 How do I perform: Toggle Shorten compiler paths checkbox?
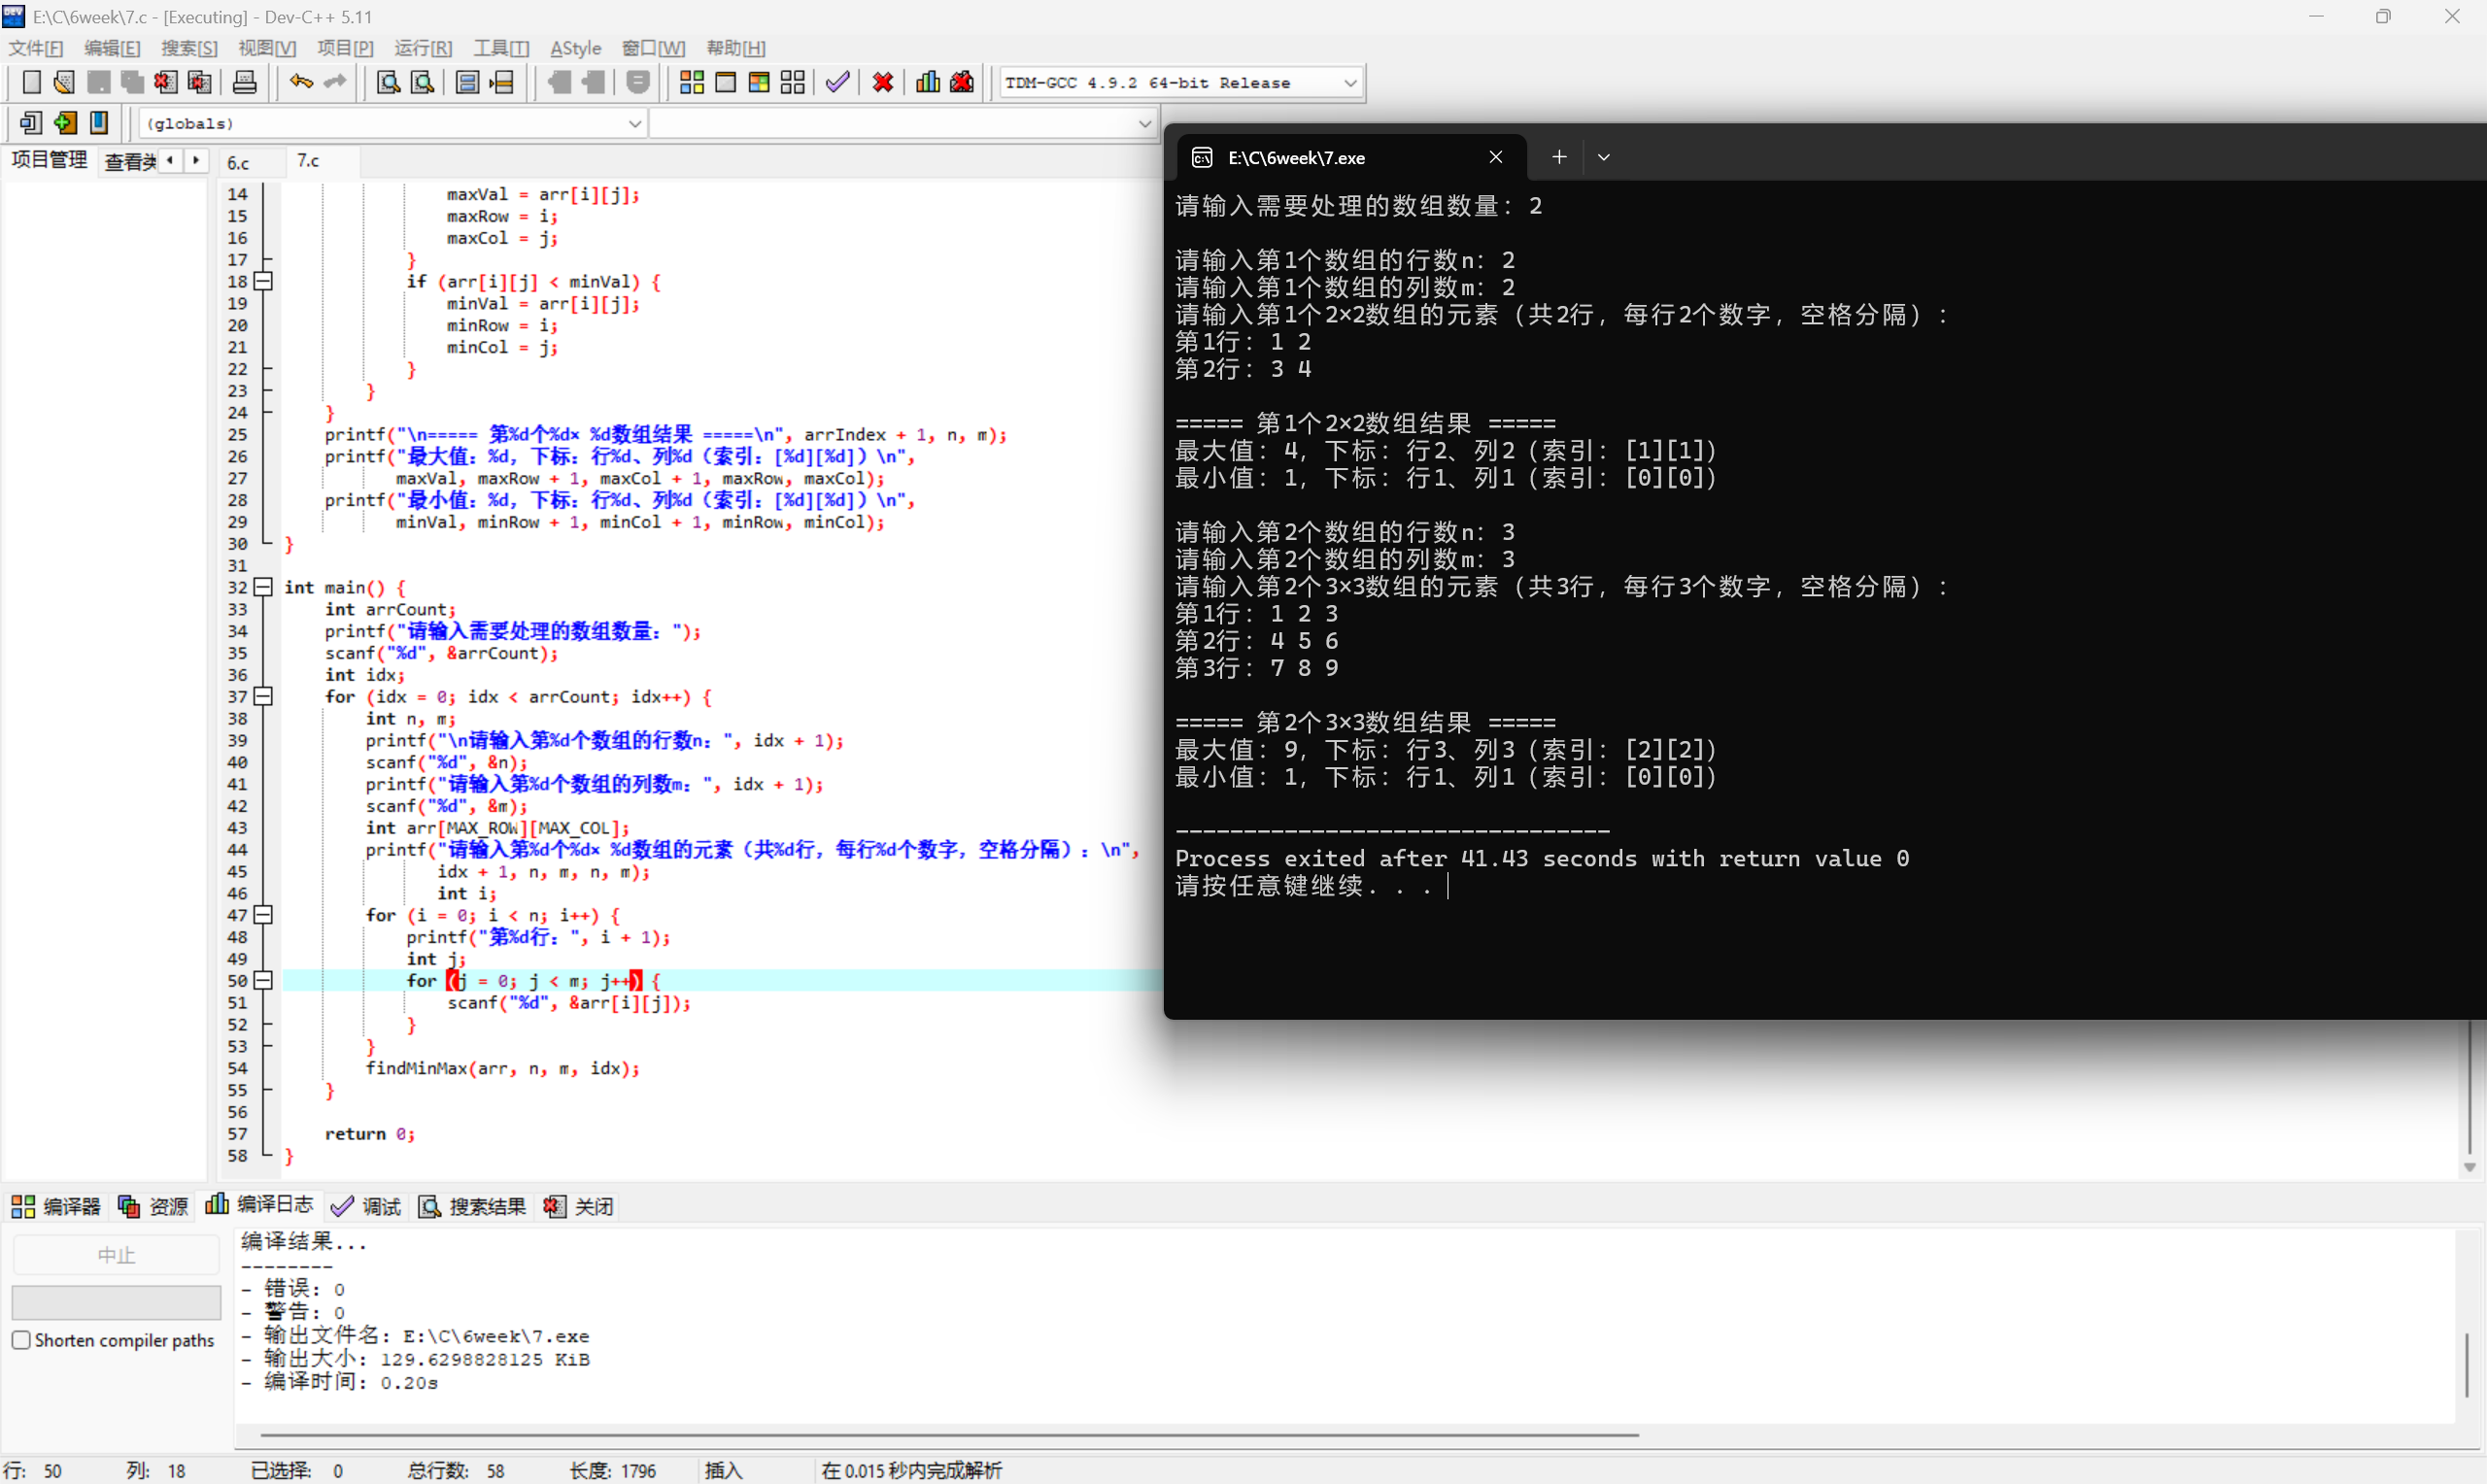21,1340
